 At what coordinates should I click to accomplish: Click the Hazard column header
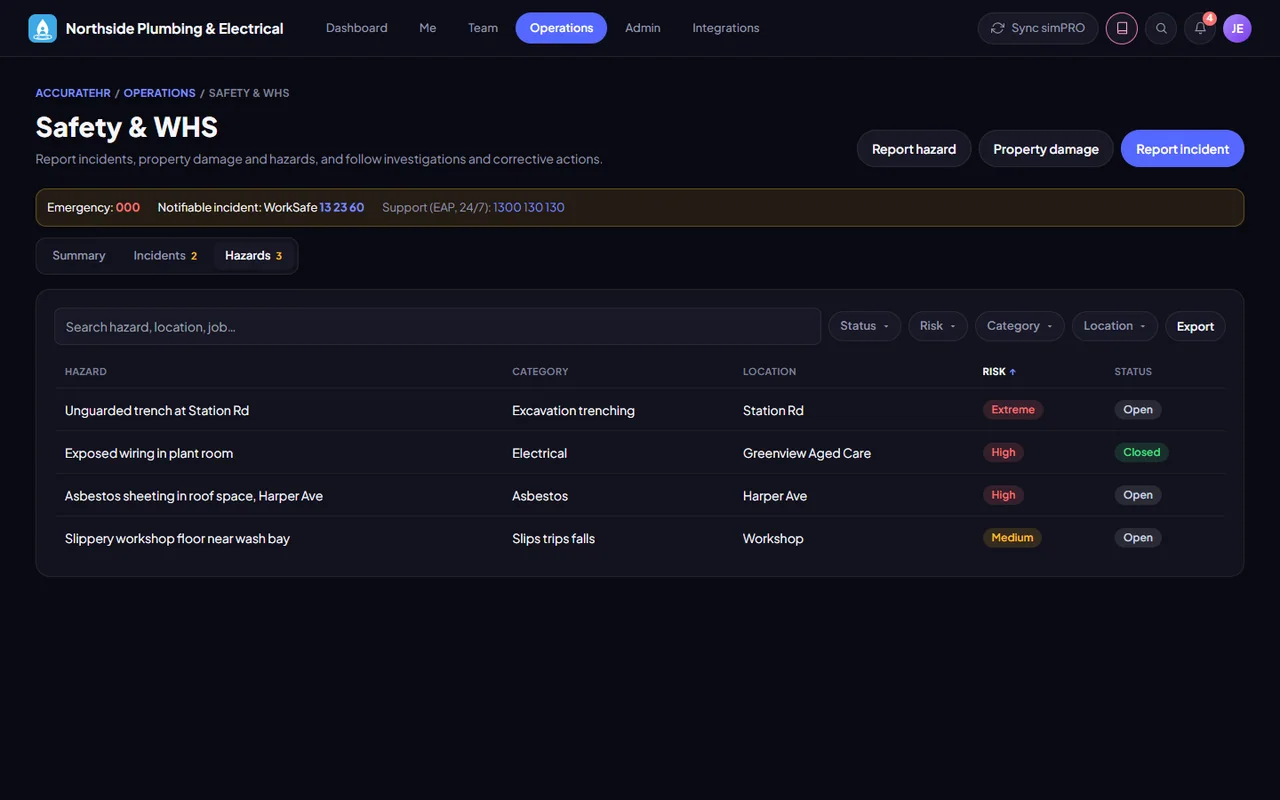coord(86,372)
